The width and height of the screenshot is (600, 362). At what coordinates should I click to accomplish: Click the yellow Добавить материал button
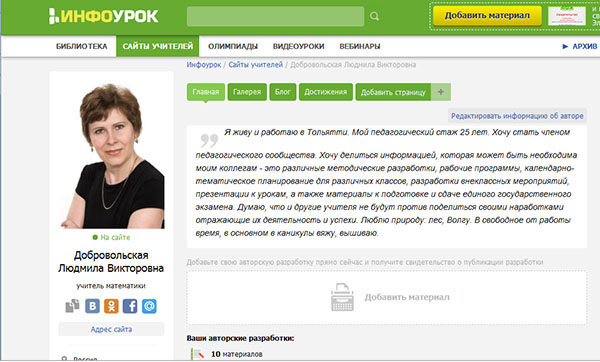pyautogui.click(x=487, y=16)
